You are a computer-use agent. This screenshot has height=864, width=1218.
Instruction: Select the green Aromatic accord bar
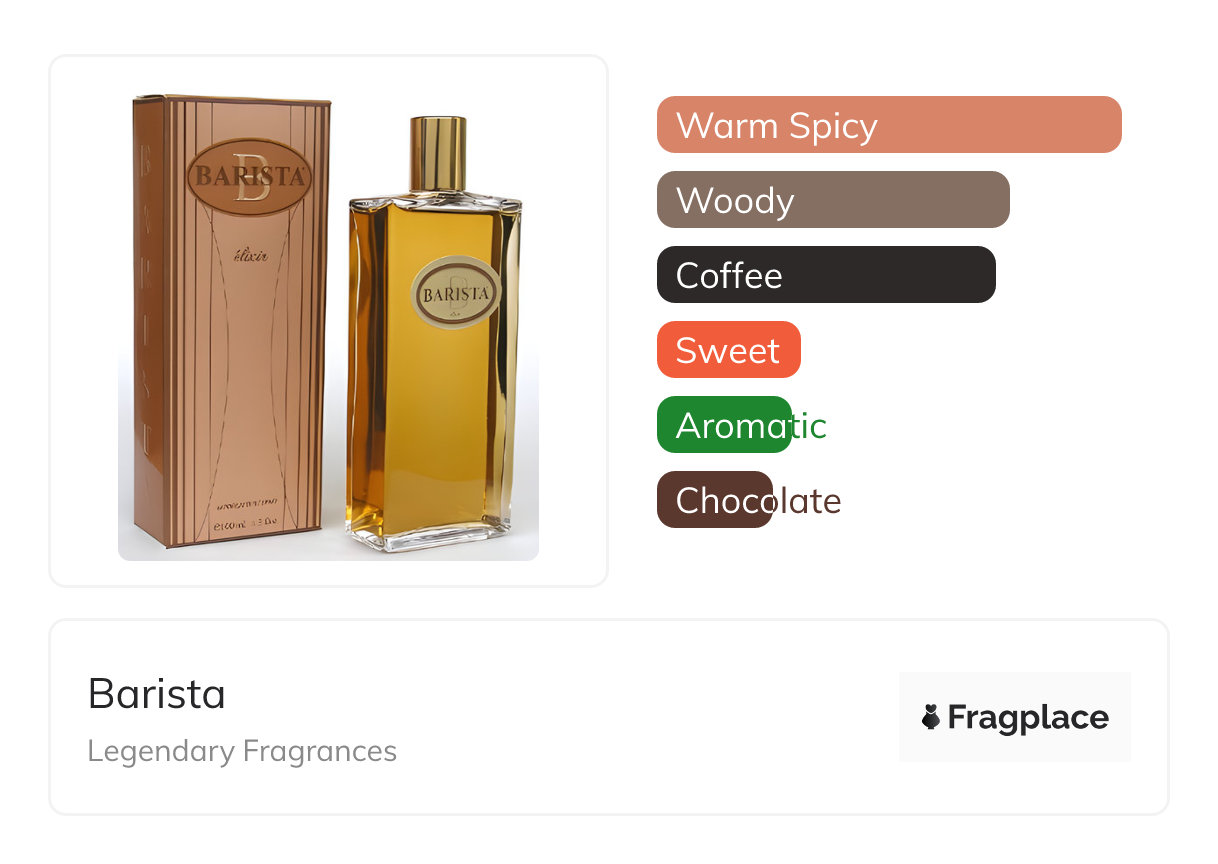(x=724, y=425)
